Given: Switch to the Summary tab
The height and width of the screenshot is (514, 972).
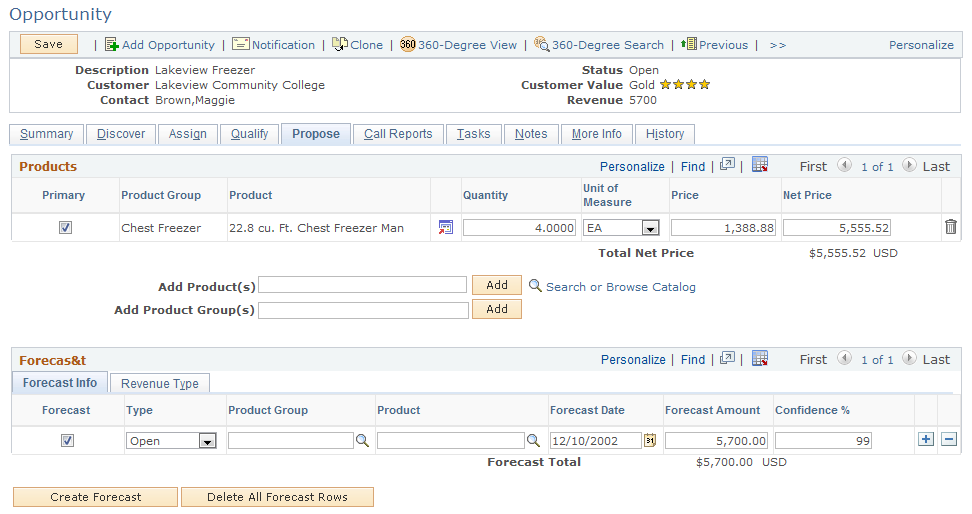Looking at the screenshot, I should (x=46, y=134).
